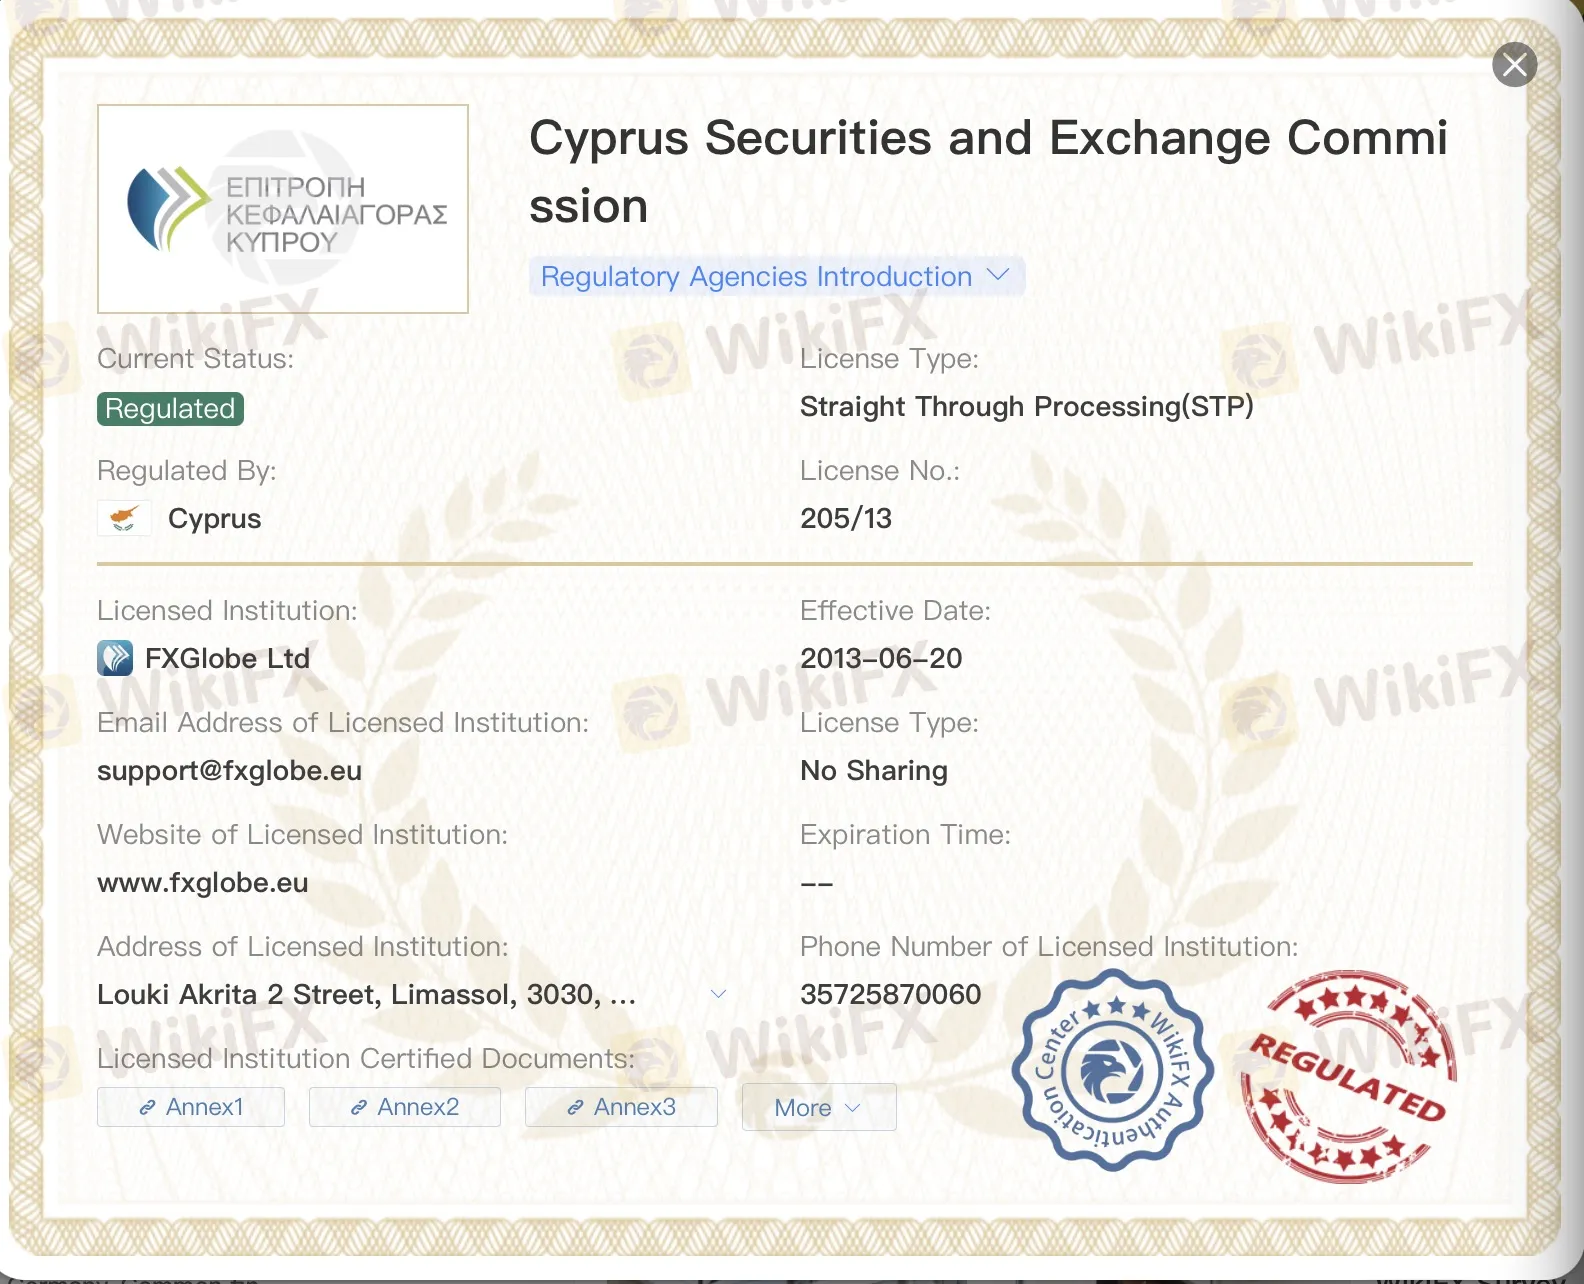Click the red REGULATED stamp
This screenshot has height=1284, width=1584.
pos(1348,1076)
